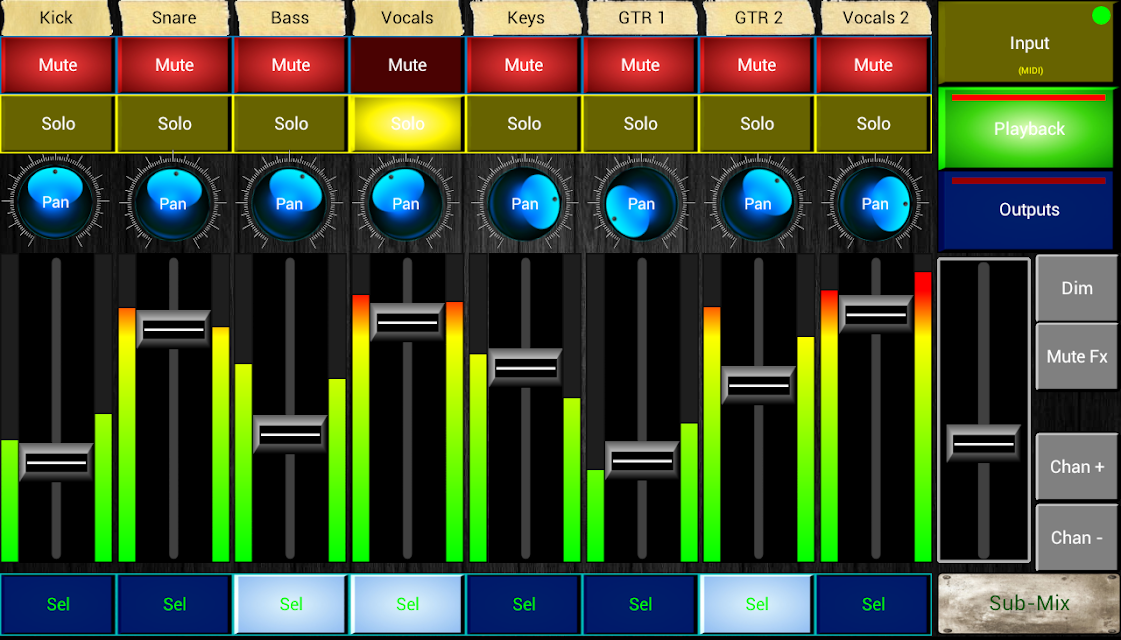Screen dimensions: 1121x640
Task: Enable Solo on the Keys channel
Action: click(x=523, y=123)
